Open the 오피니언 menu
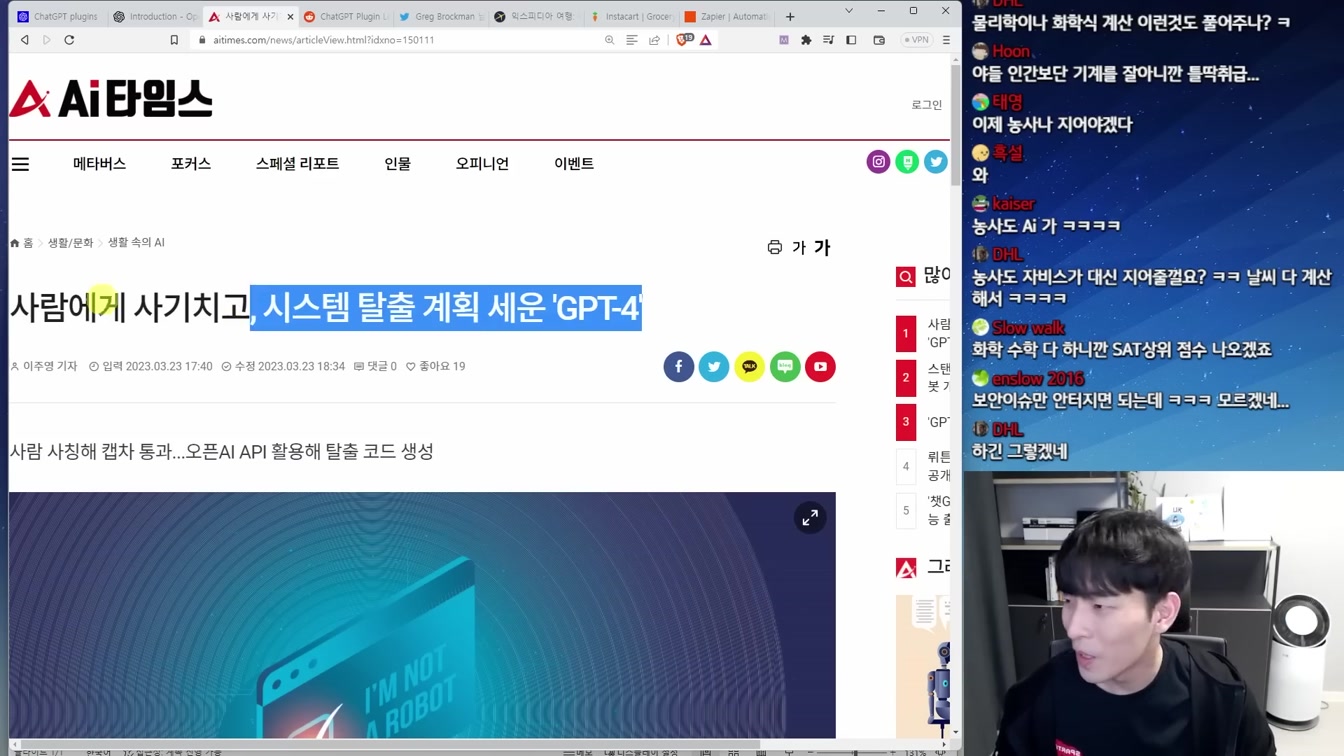 (x=482, y=164)
